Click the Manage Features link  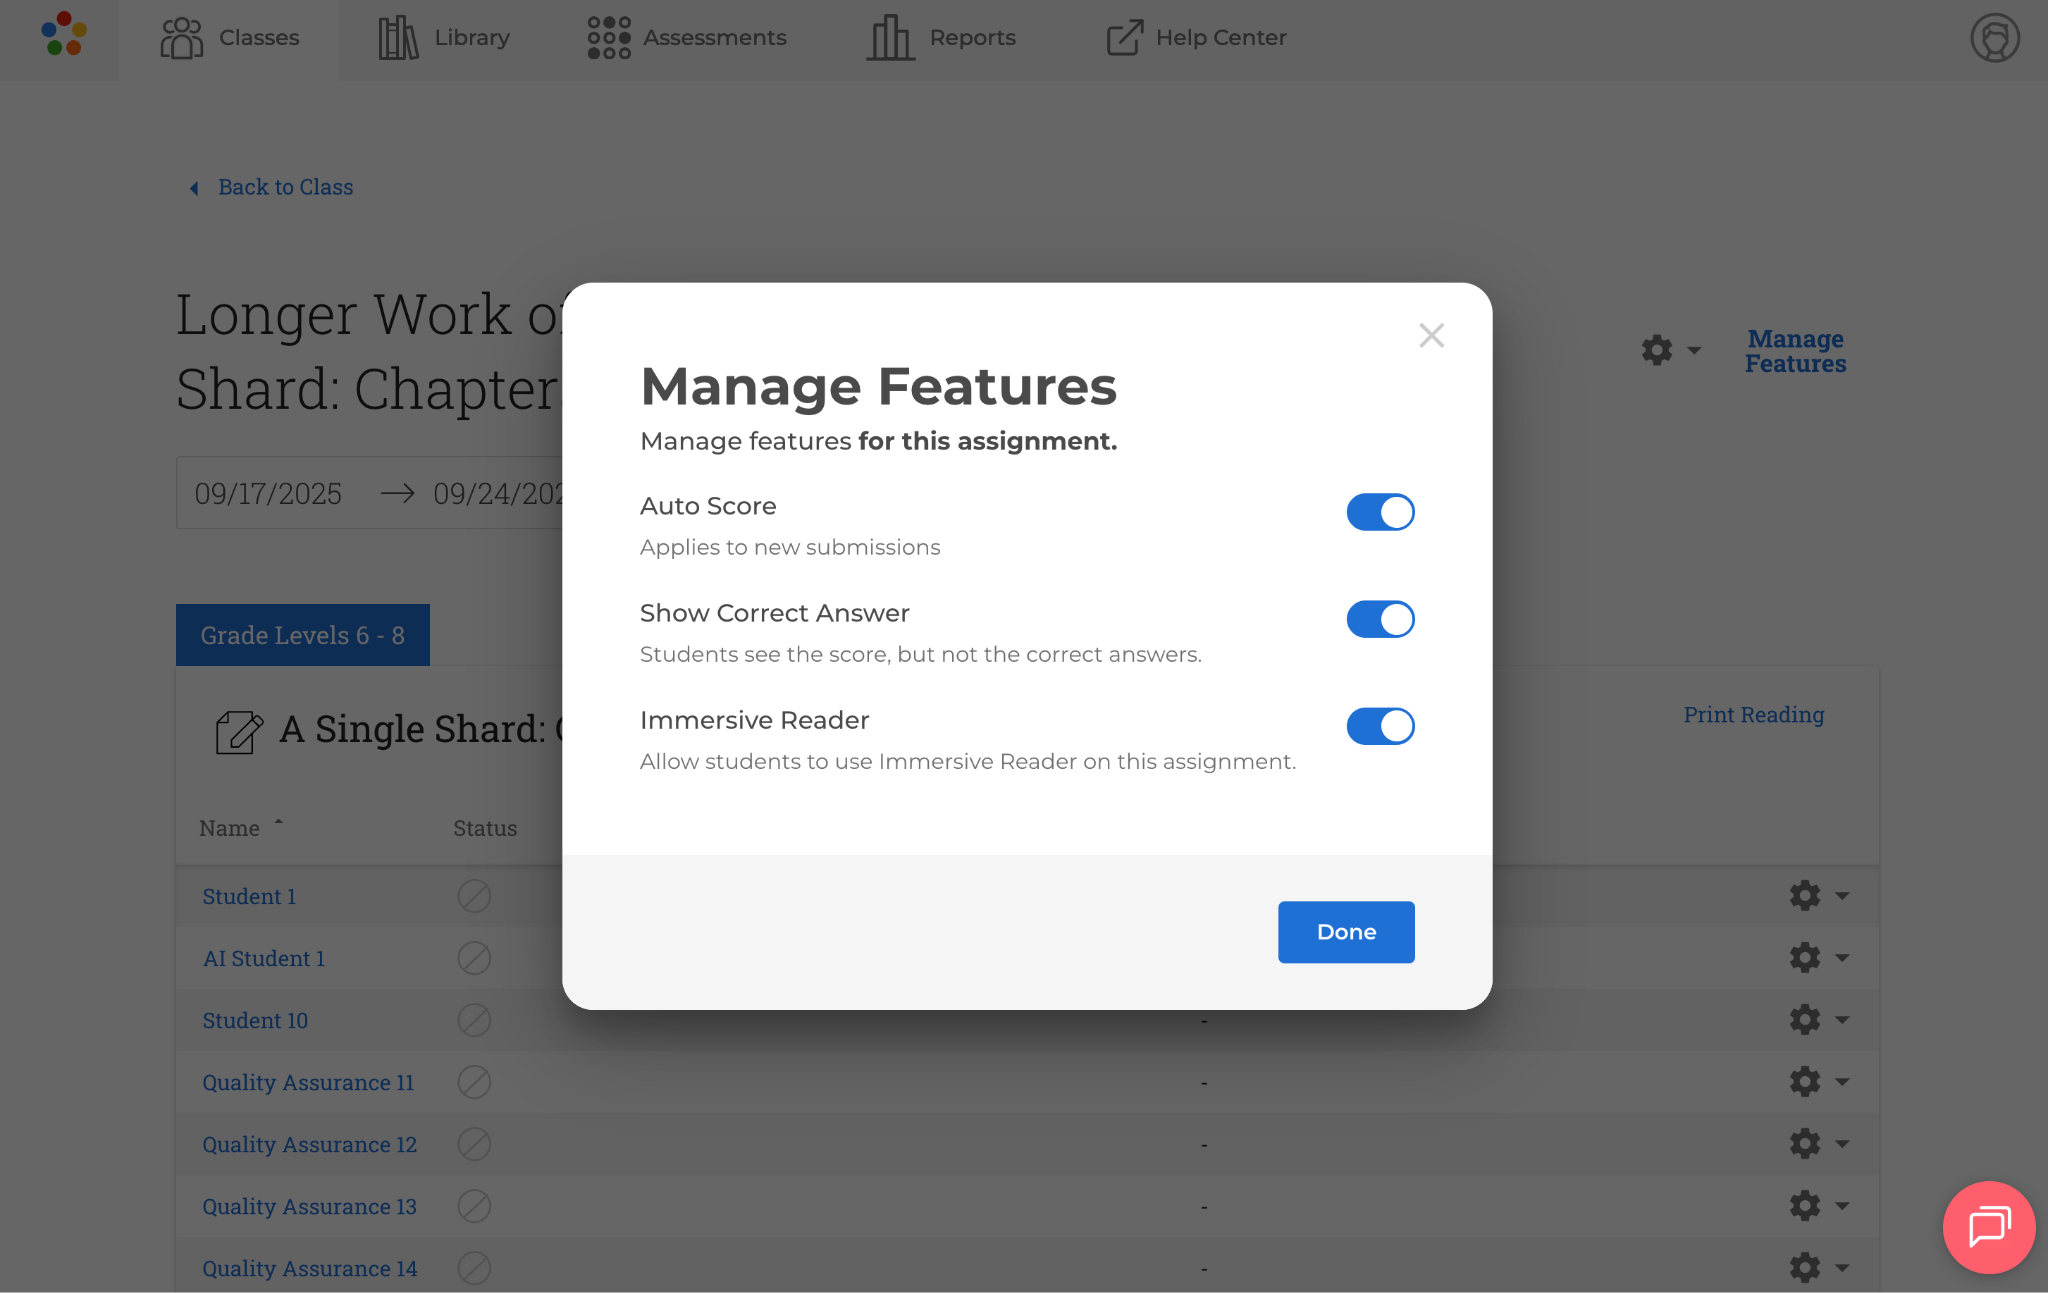click(x=1796, y=351)
